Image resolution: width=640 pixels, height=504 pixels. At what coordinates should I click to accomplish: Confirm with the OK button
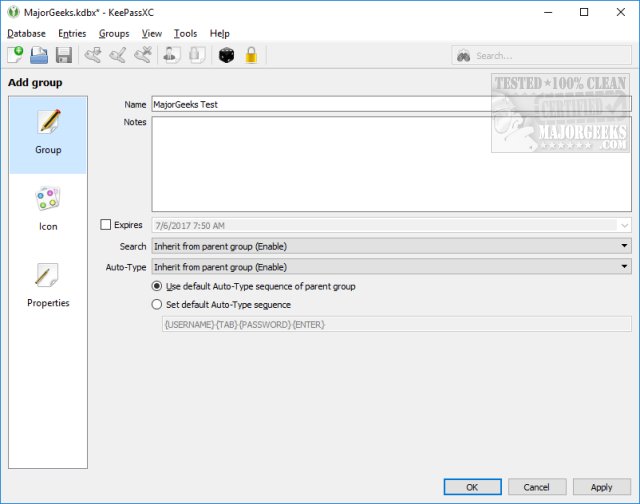coord(472,487)
